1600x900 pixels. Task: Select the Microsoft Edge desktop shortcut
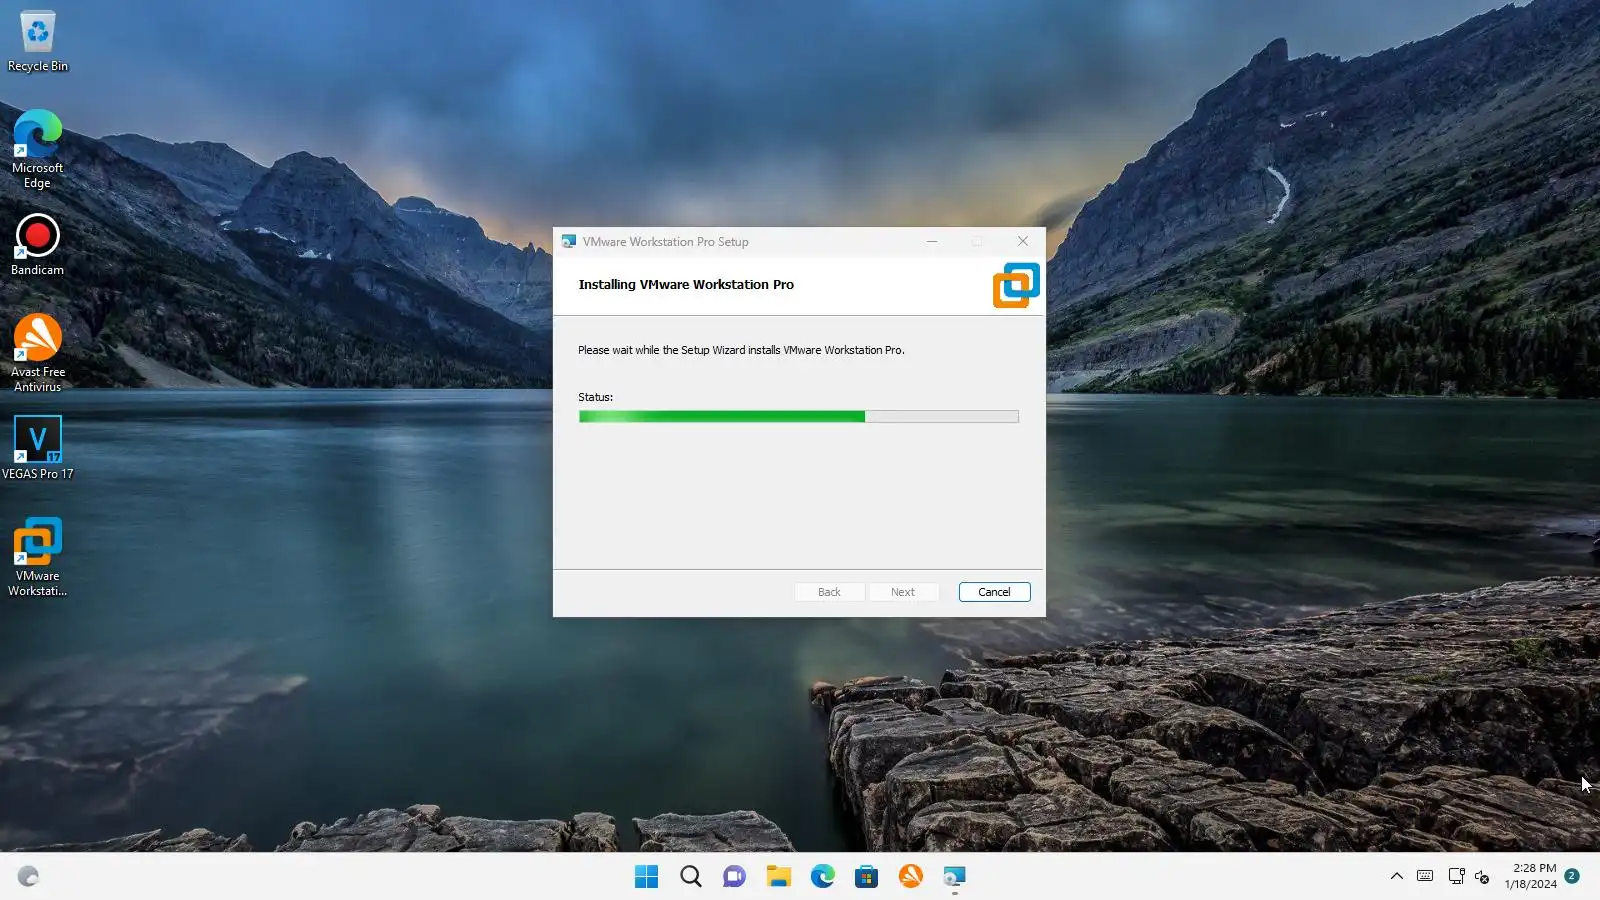38,149
